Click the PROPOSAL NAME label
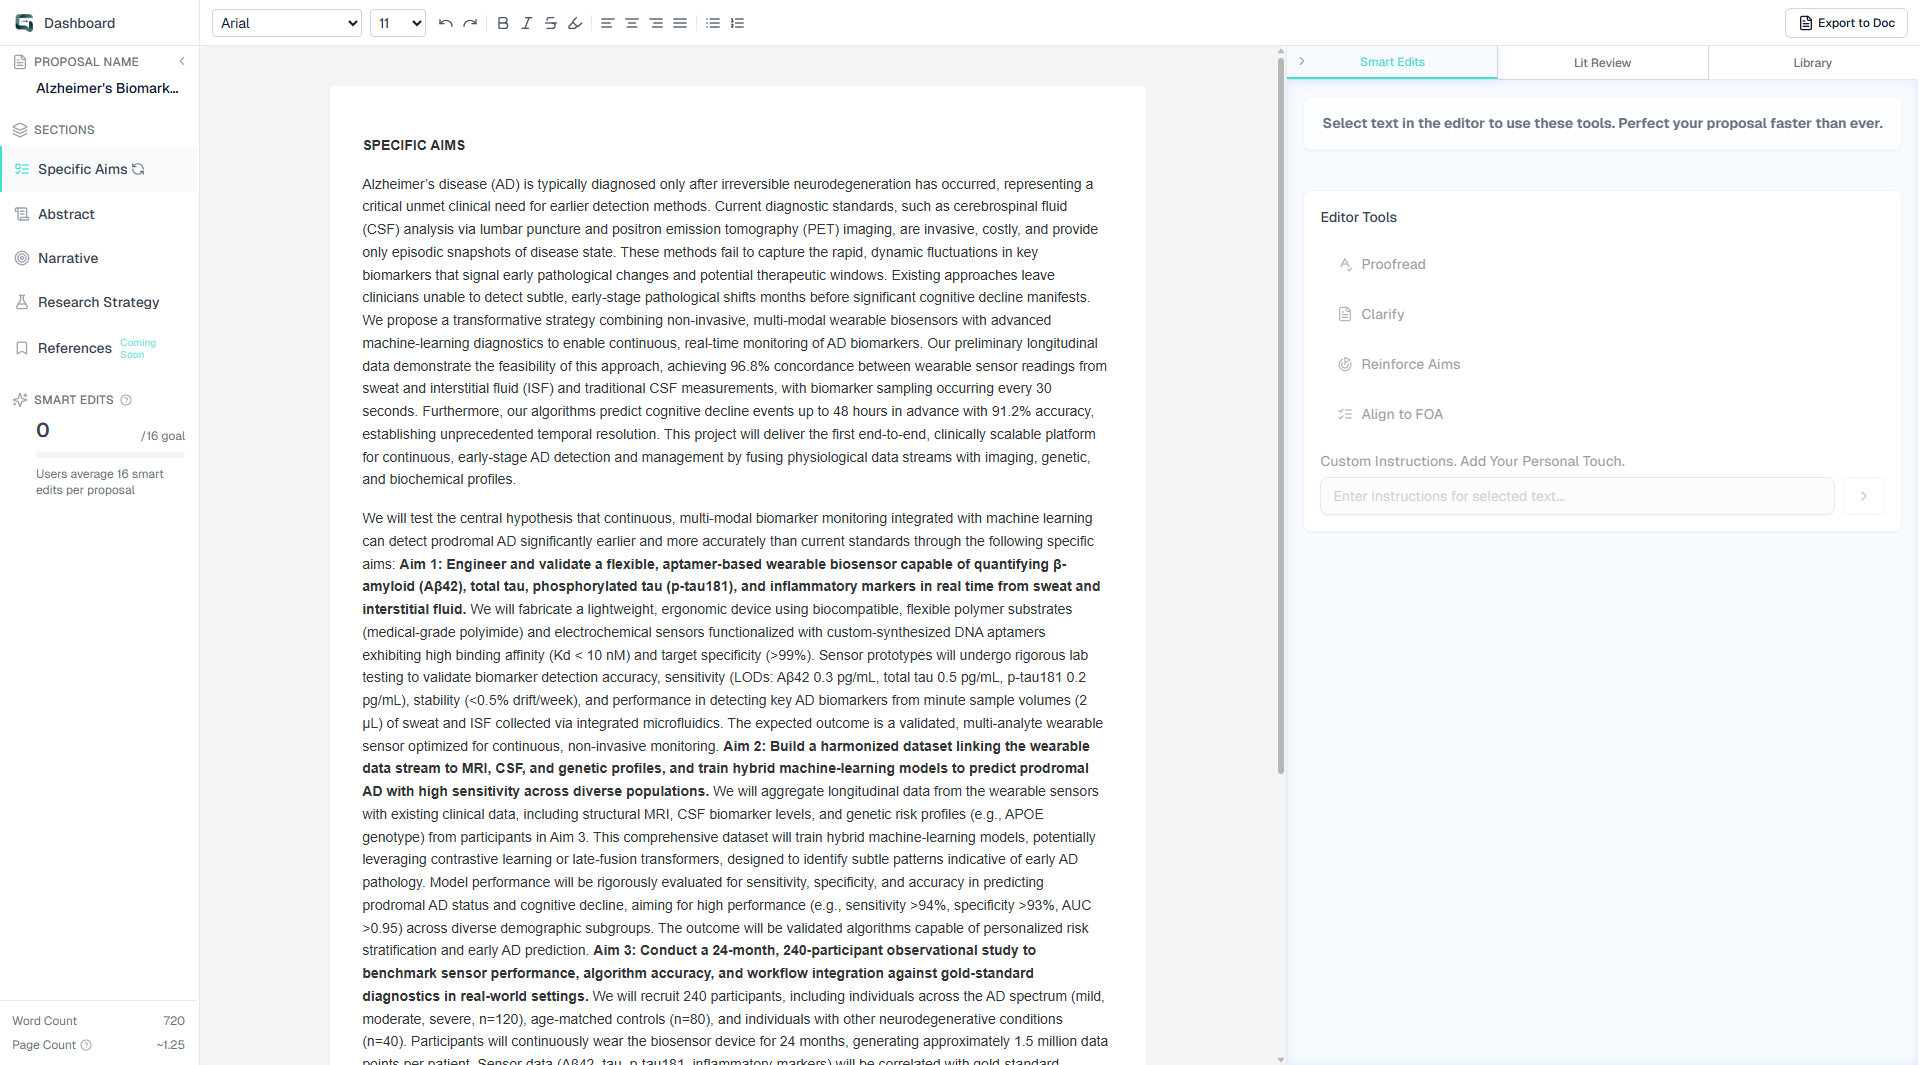 tap(86, 62)
